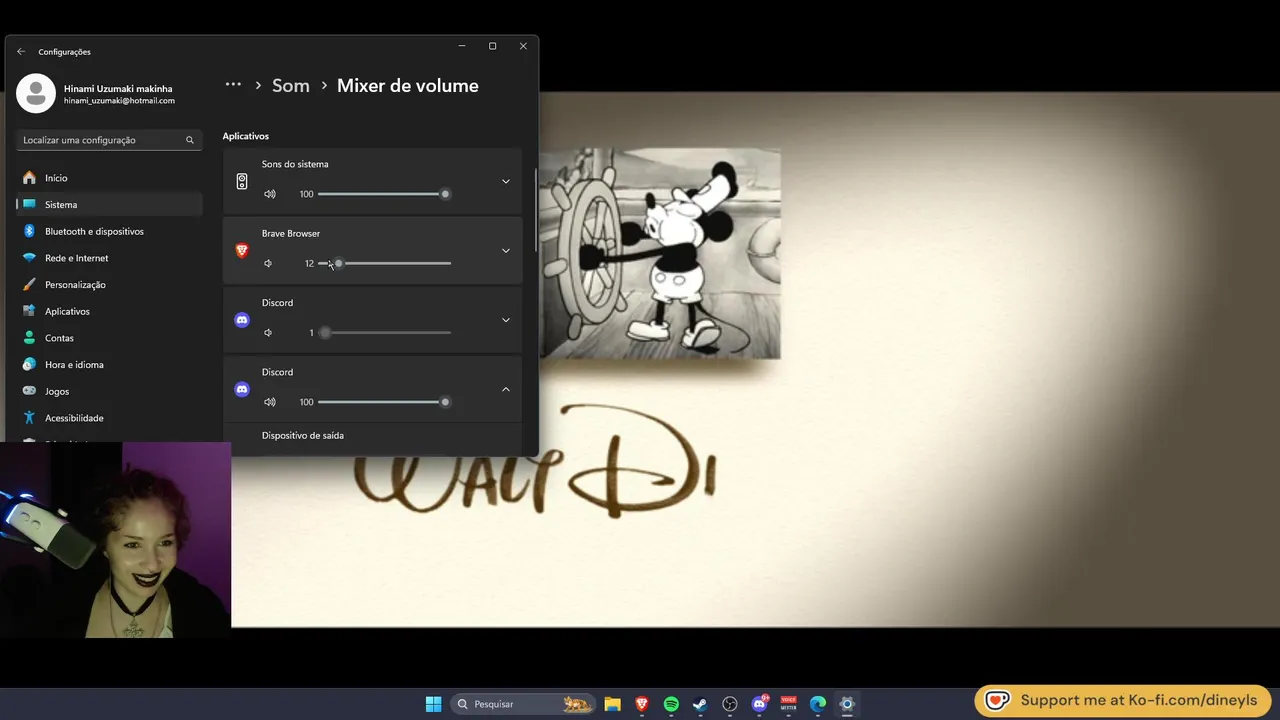Image resolution: width=1280 pixels, height=720 pixels.
Task: Click the Brave Browser volume slider
Action: point(384,263)
